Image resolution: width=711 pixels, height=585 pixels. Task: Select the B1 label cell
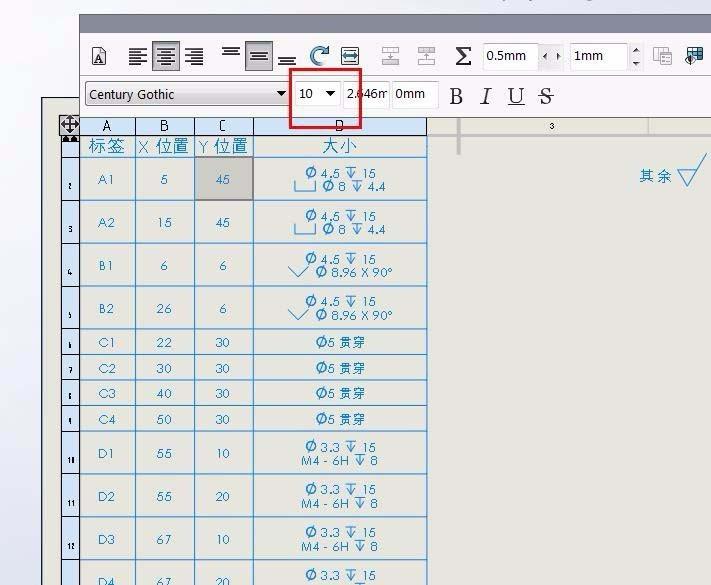[x=107, y=265]
